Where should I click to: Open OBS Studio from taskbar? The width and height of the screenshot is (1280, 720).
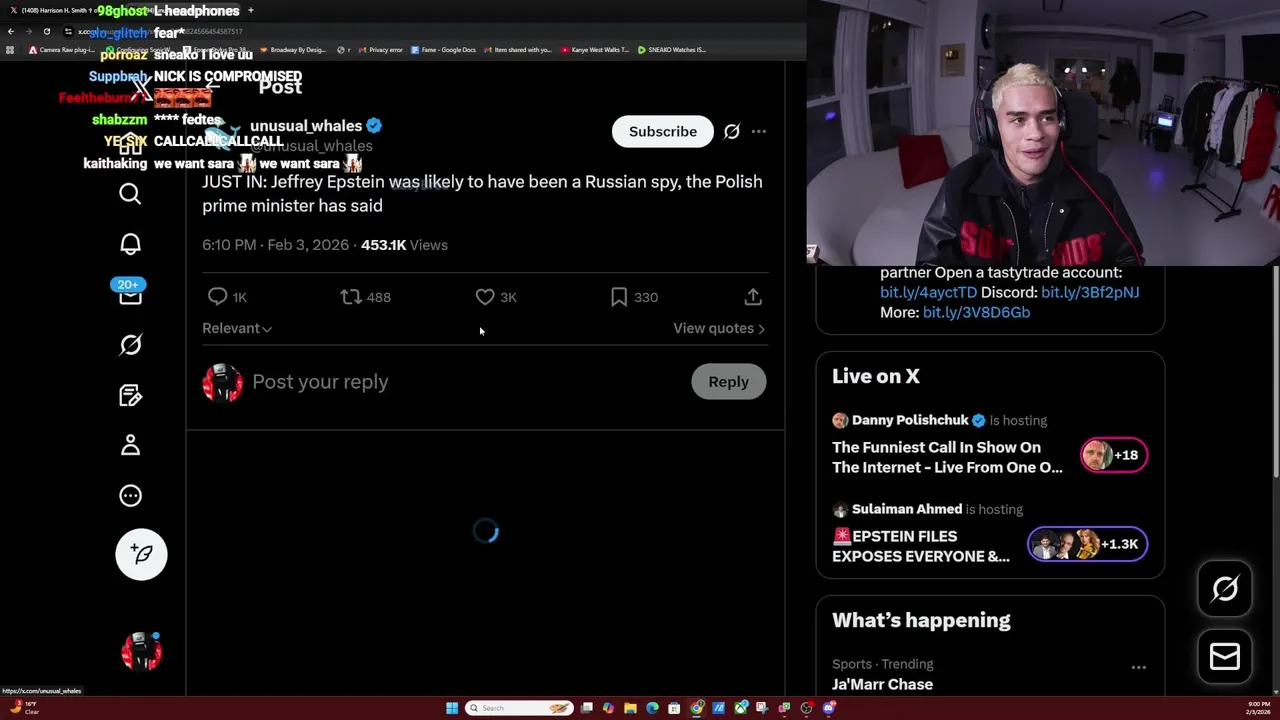click(x=806, y=708)
